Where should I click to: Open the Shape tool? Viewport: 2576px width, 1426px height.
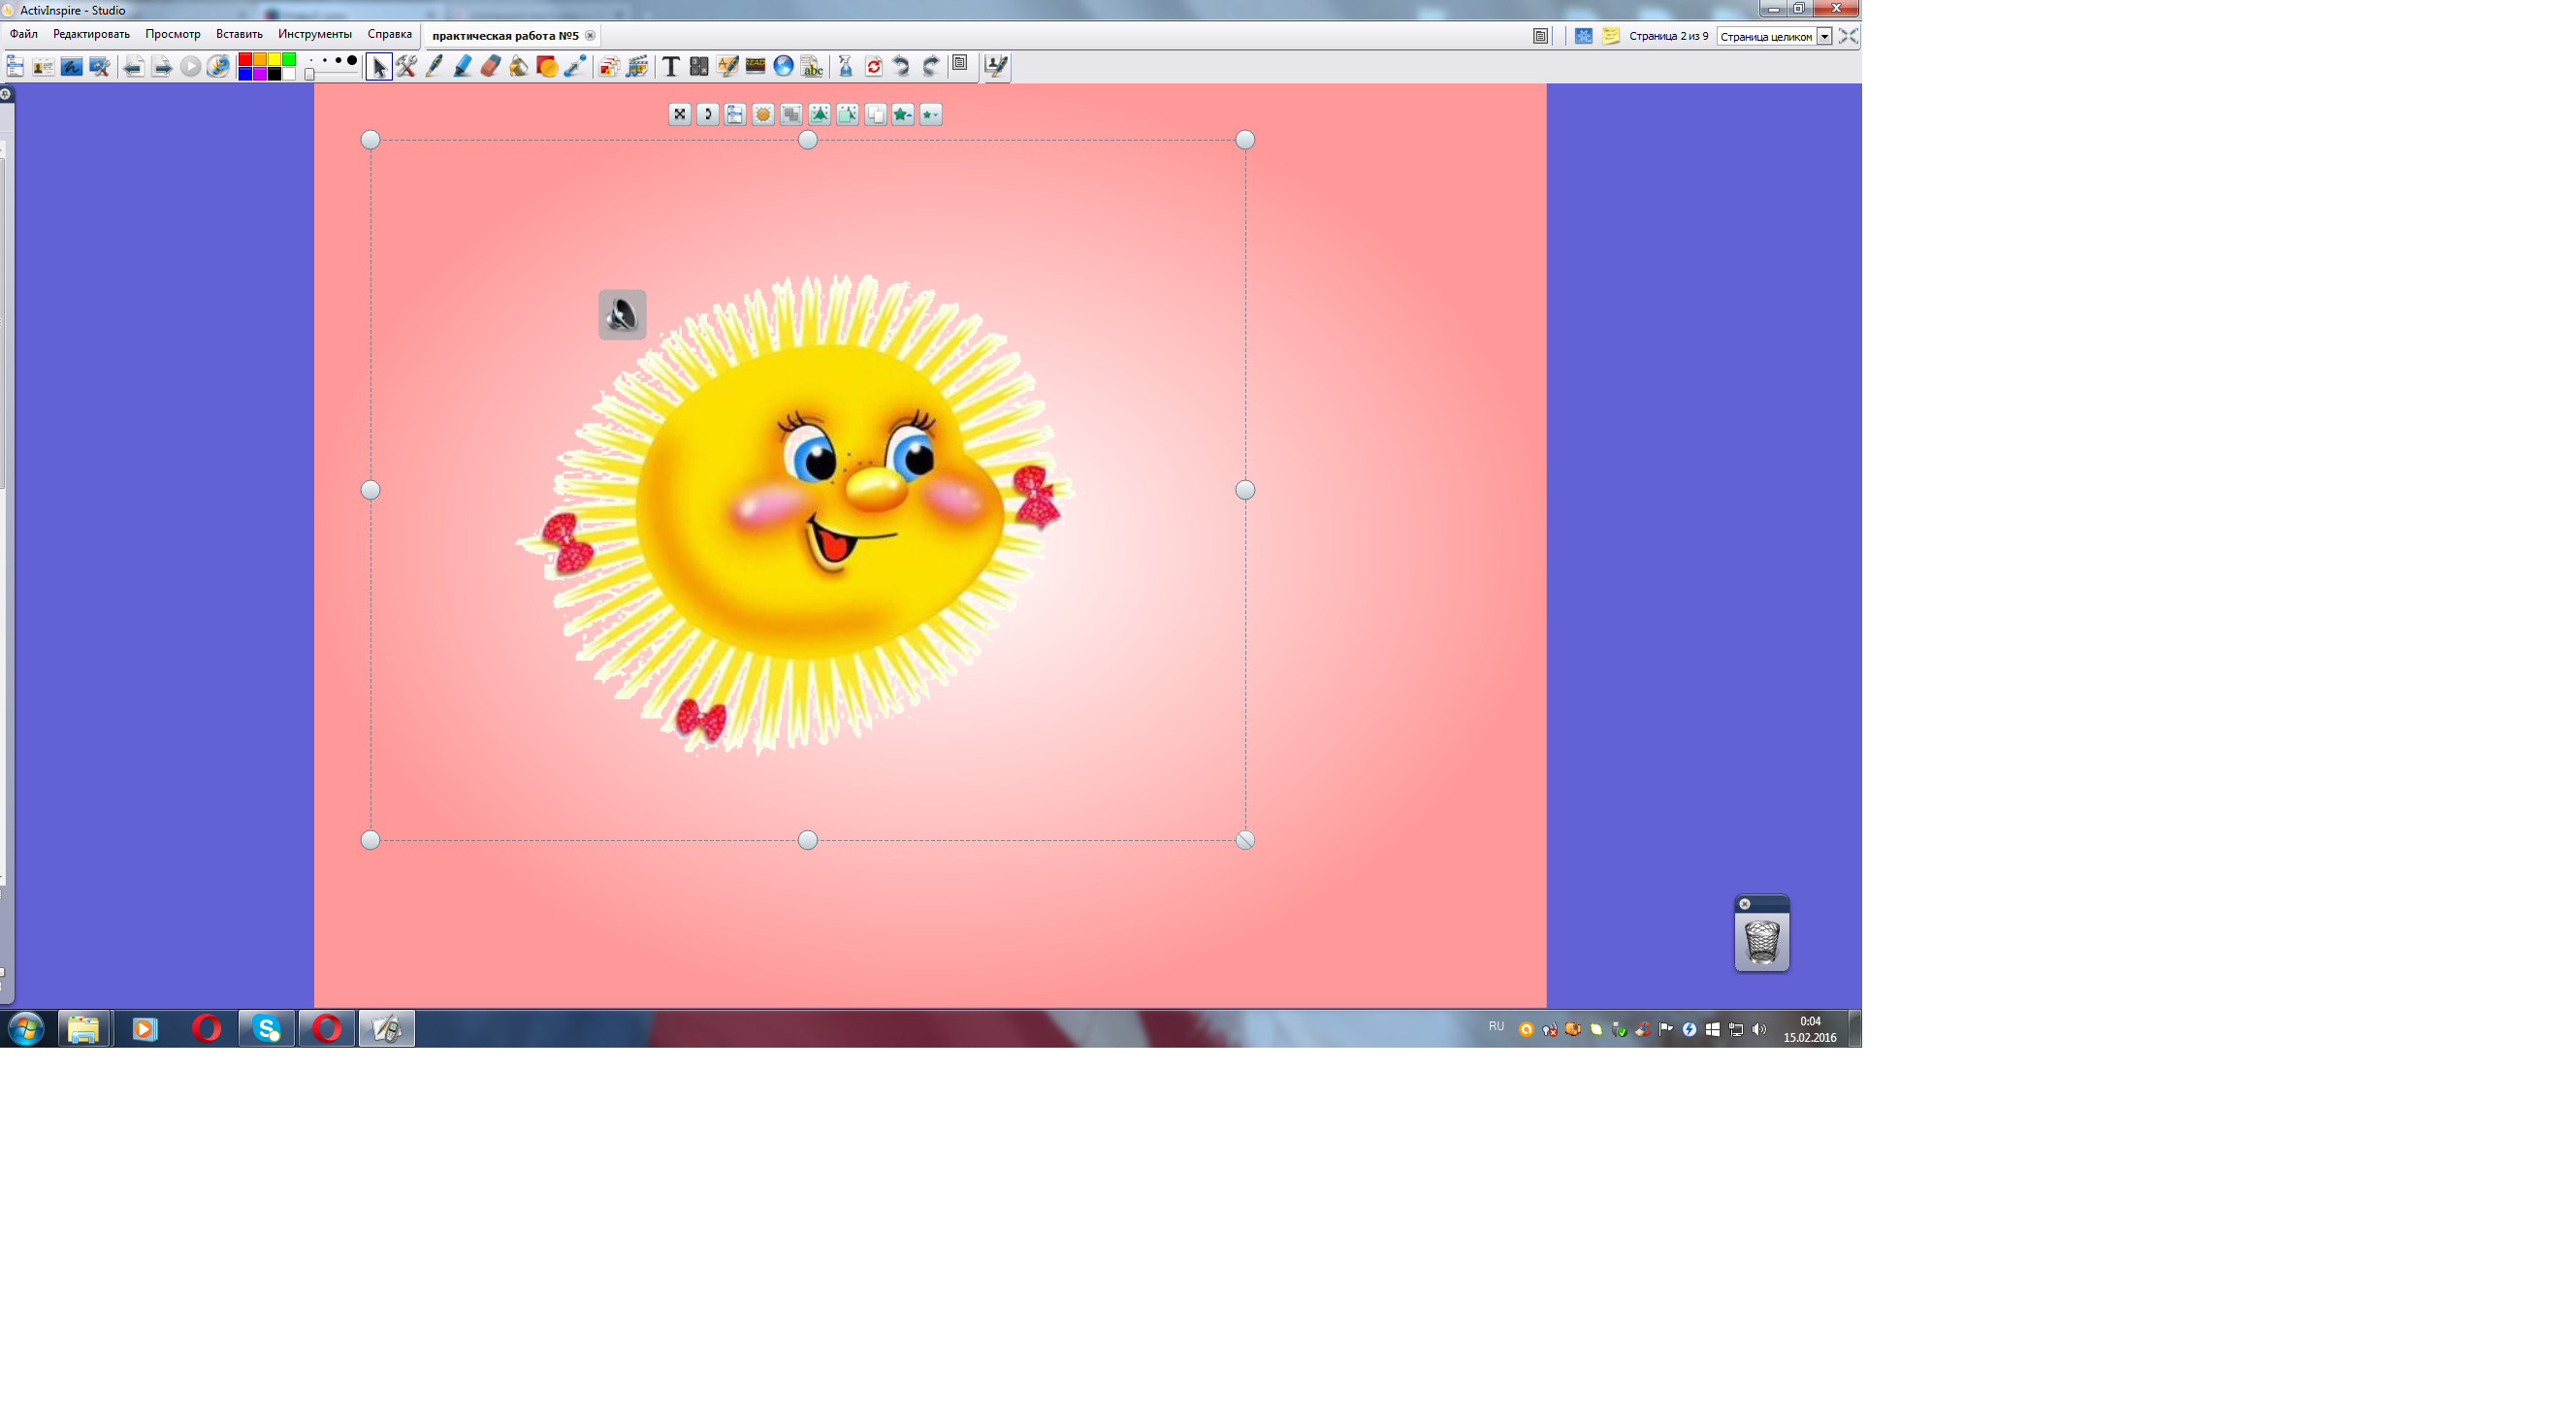point(547,66)
